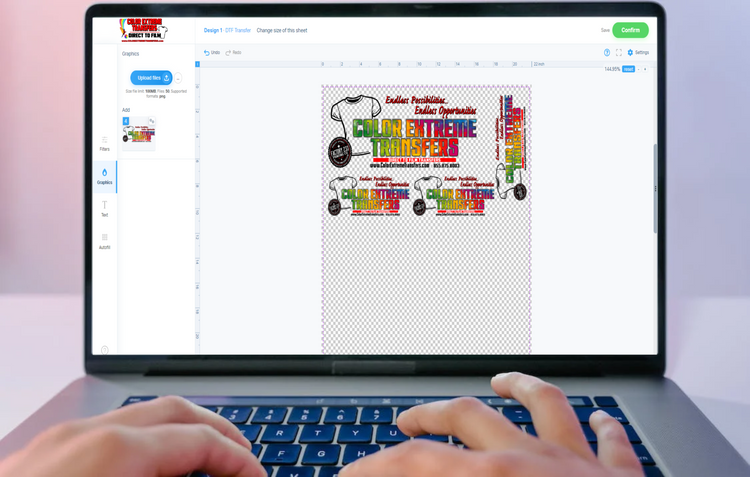Reset the zoom level
The height and width of the screenshot is (477, 750).
(629, 70)
